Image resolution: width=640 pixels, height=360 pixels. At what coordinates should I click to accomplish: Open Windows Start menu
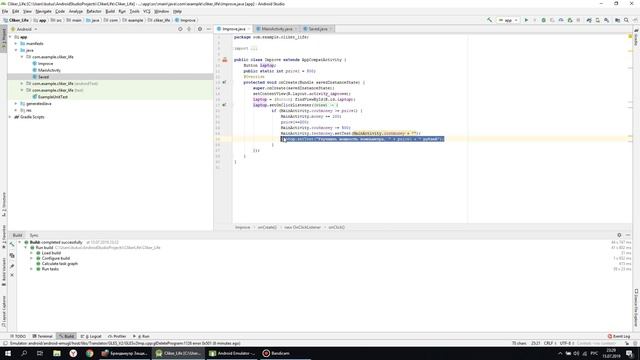click(8, 353)
